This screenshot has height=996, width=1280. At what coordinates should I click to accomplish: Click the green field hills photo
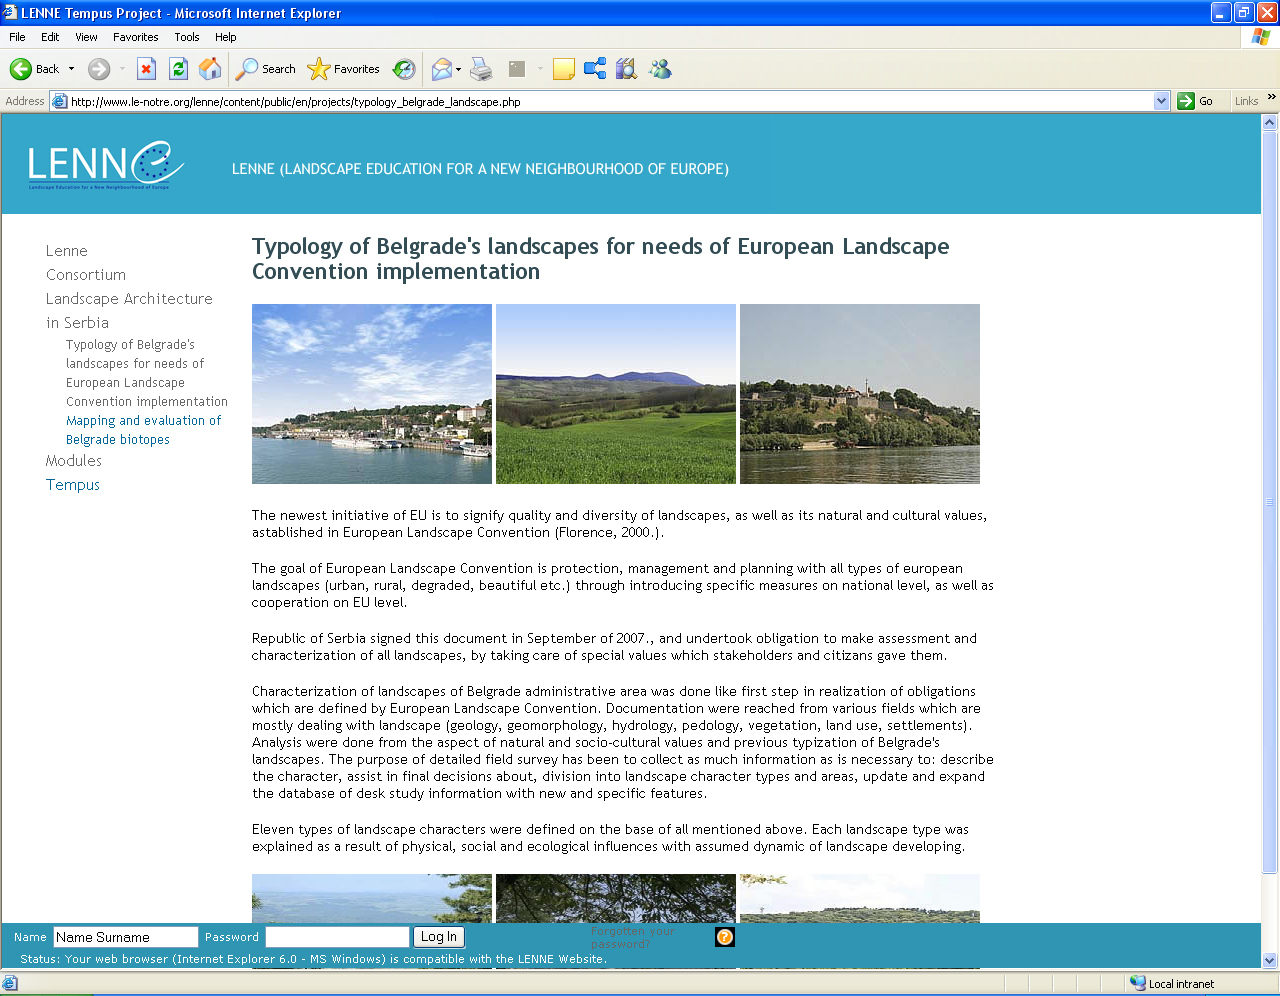pyautogui.click(x=616, y=394)
